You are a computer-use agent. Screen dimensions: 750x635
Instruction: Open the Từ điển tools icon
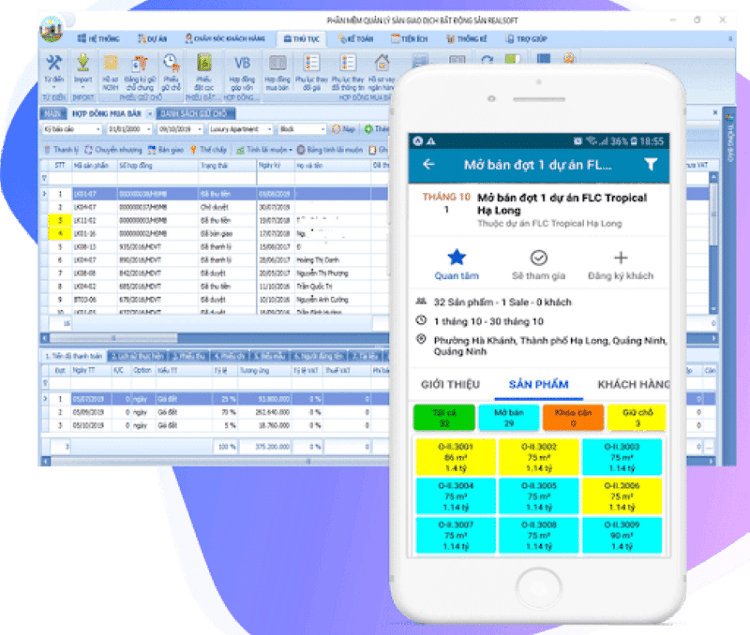[x=54, y=63]
